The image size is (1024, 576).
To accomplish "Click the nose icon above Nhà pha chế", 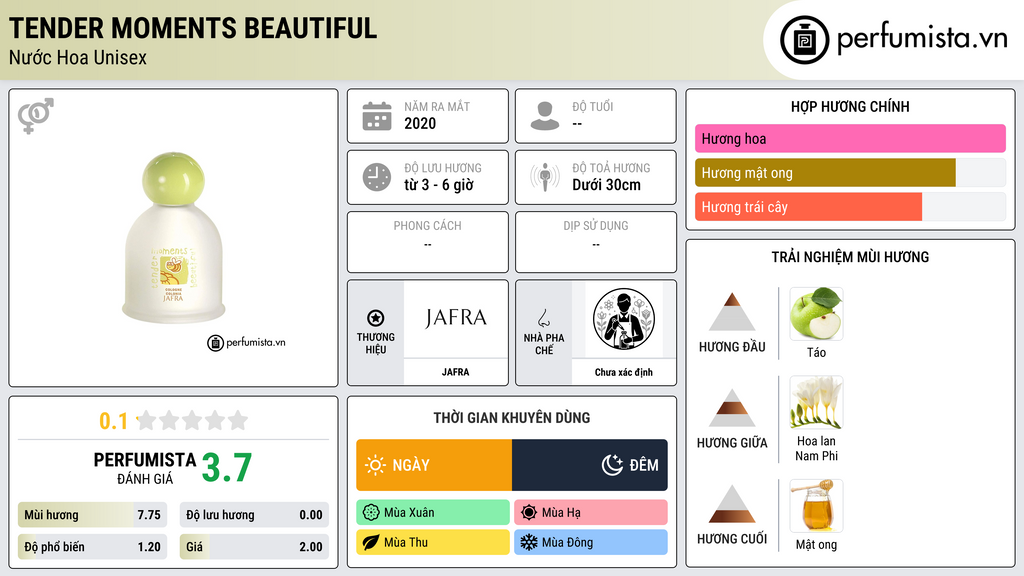I will 543,318.
